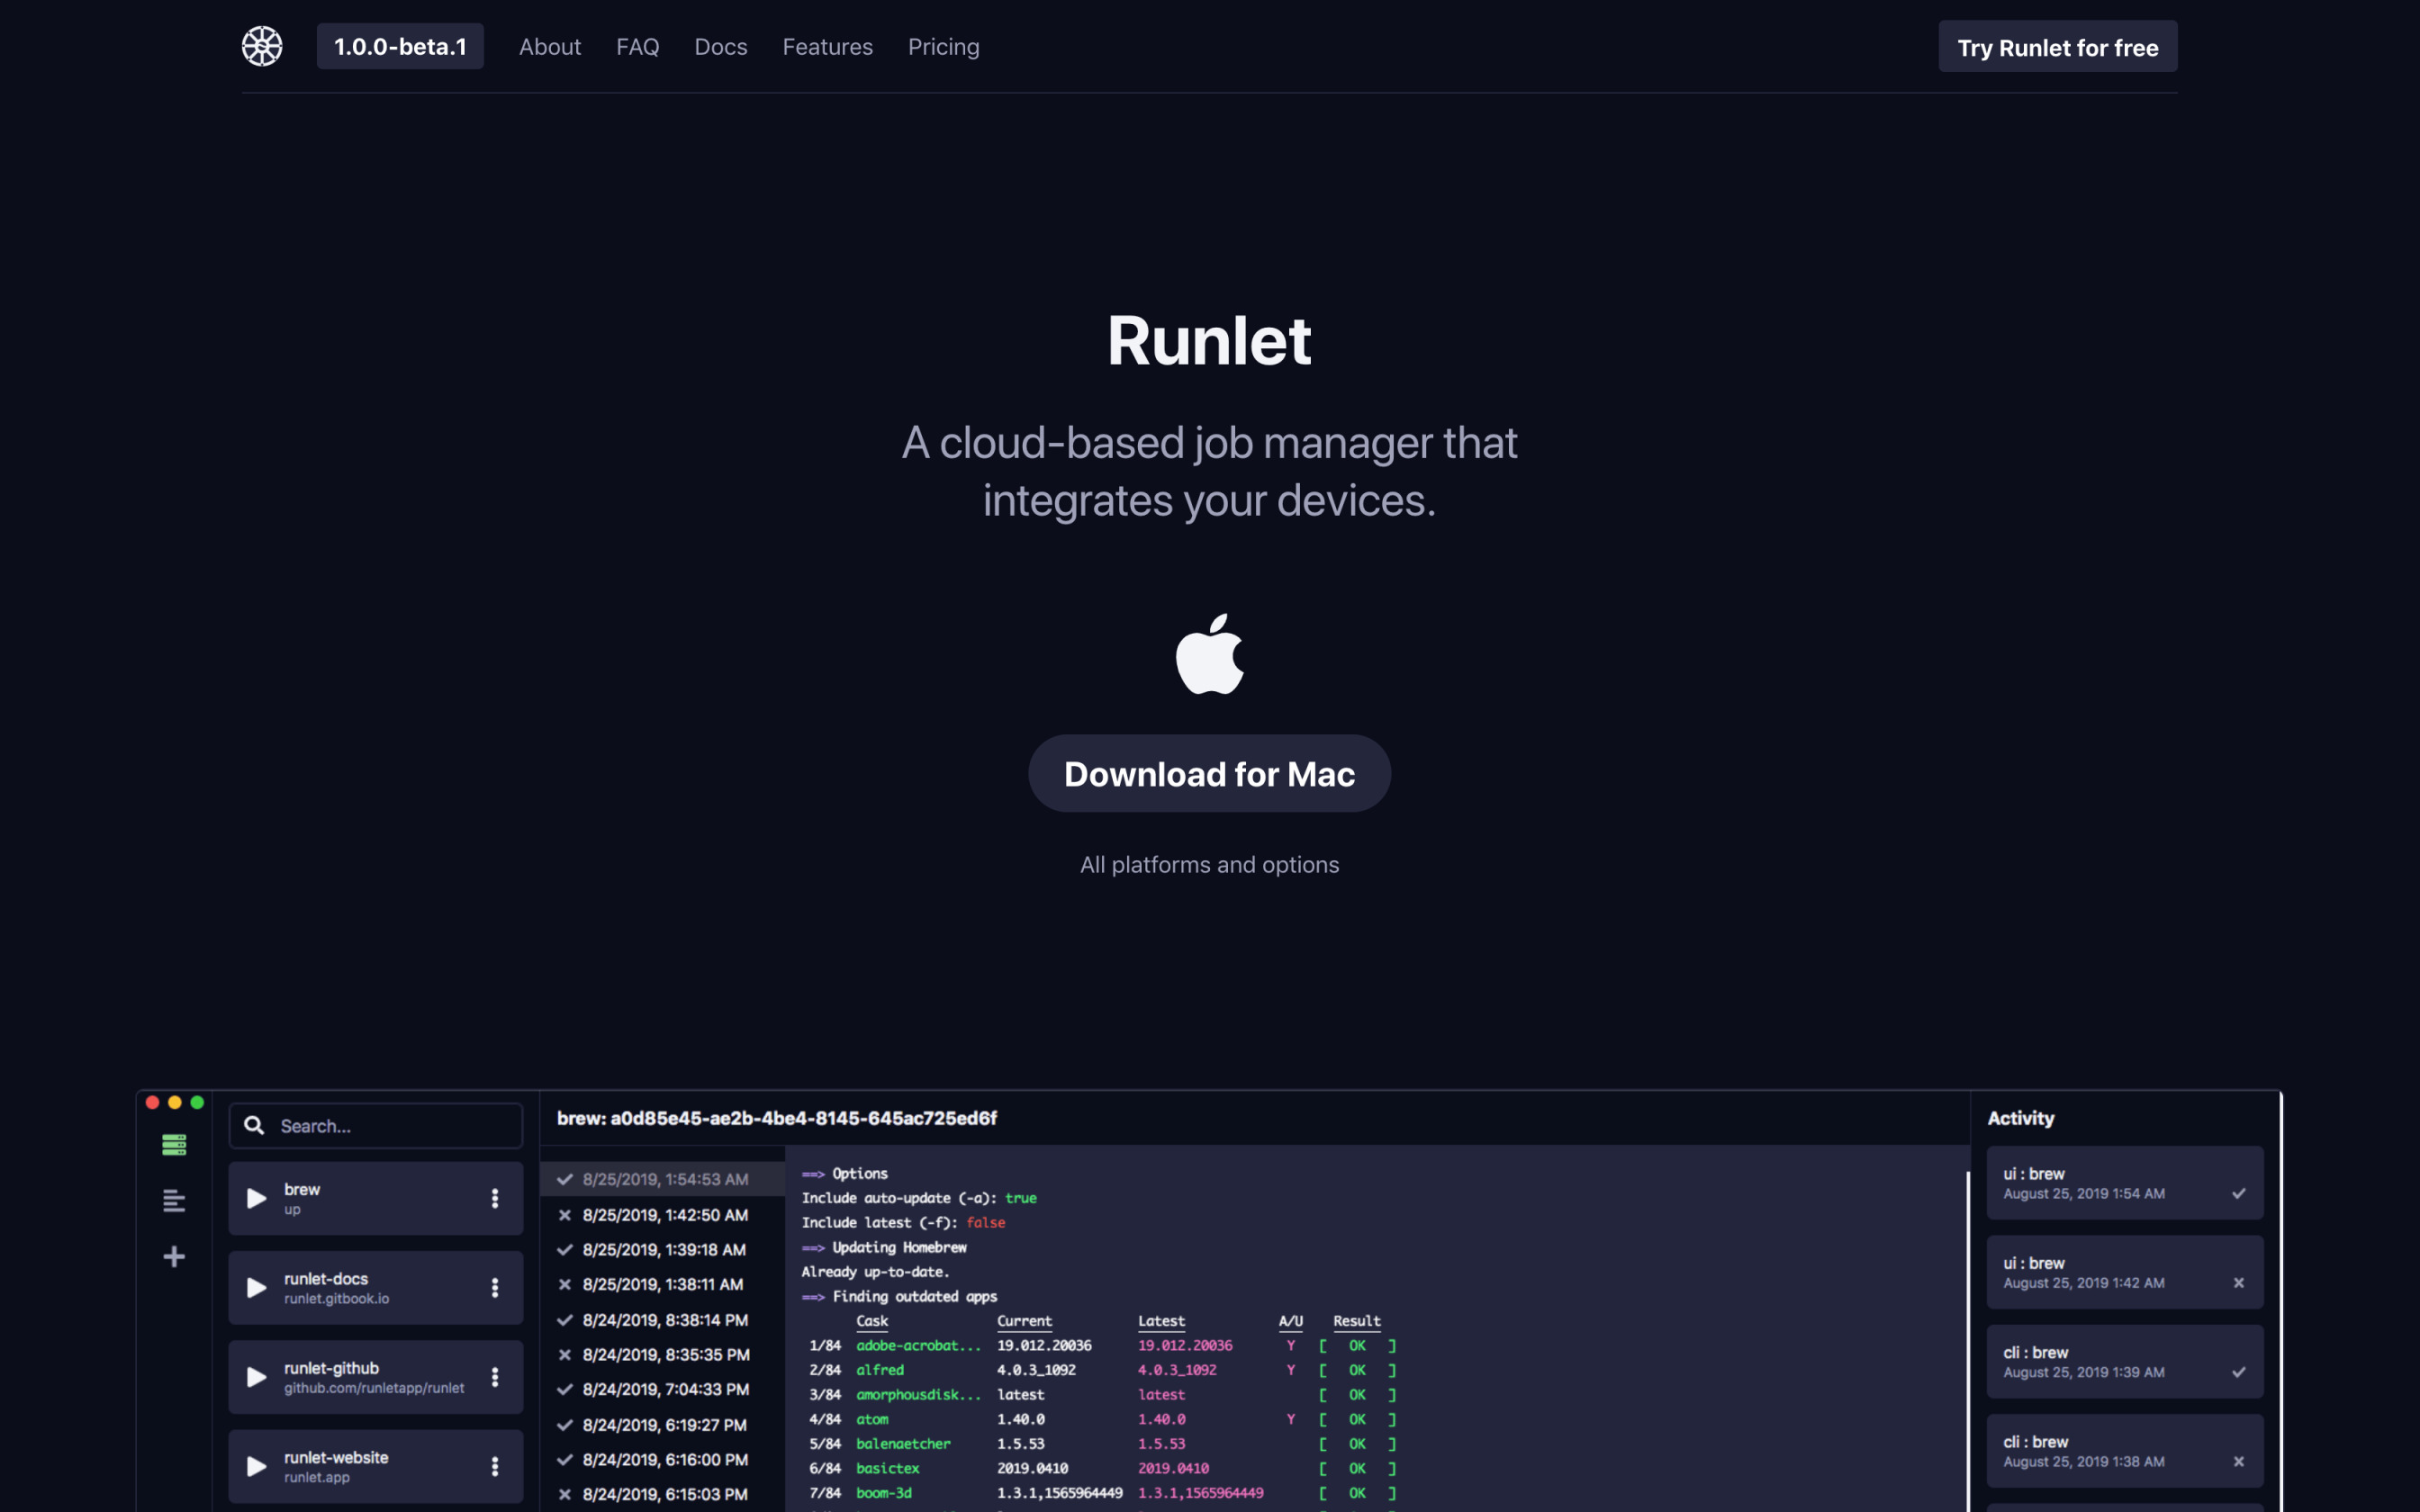This screenshot has height=1512, width=2420.
Task: Click Download for Mac button
Action: [1209, 774]
